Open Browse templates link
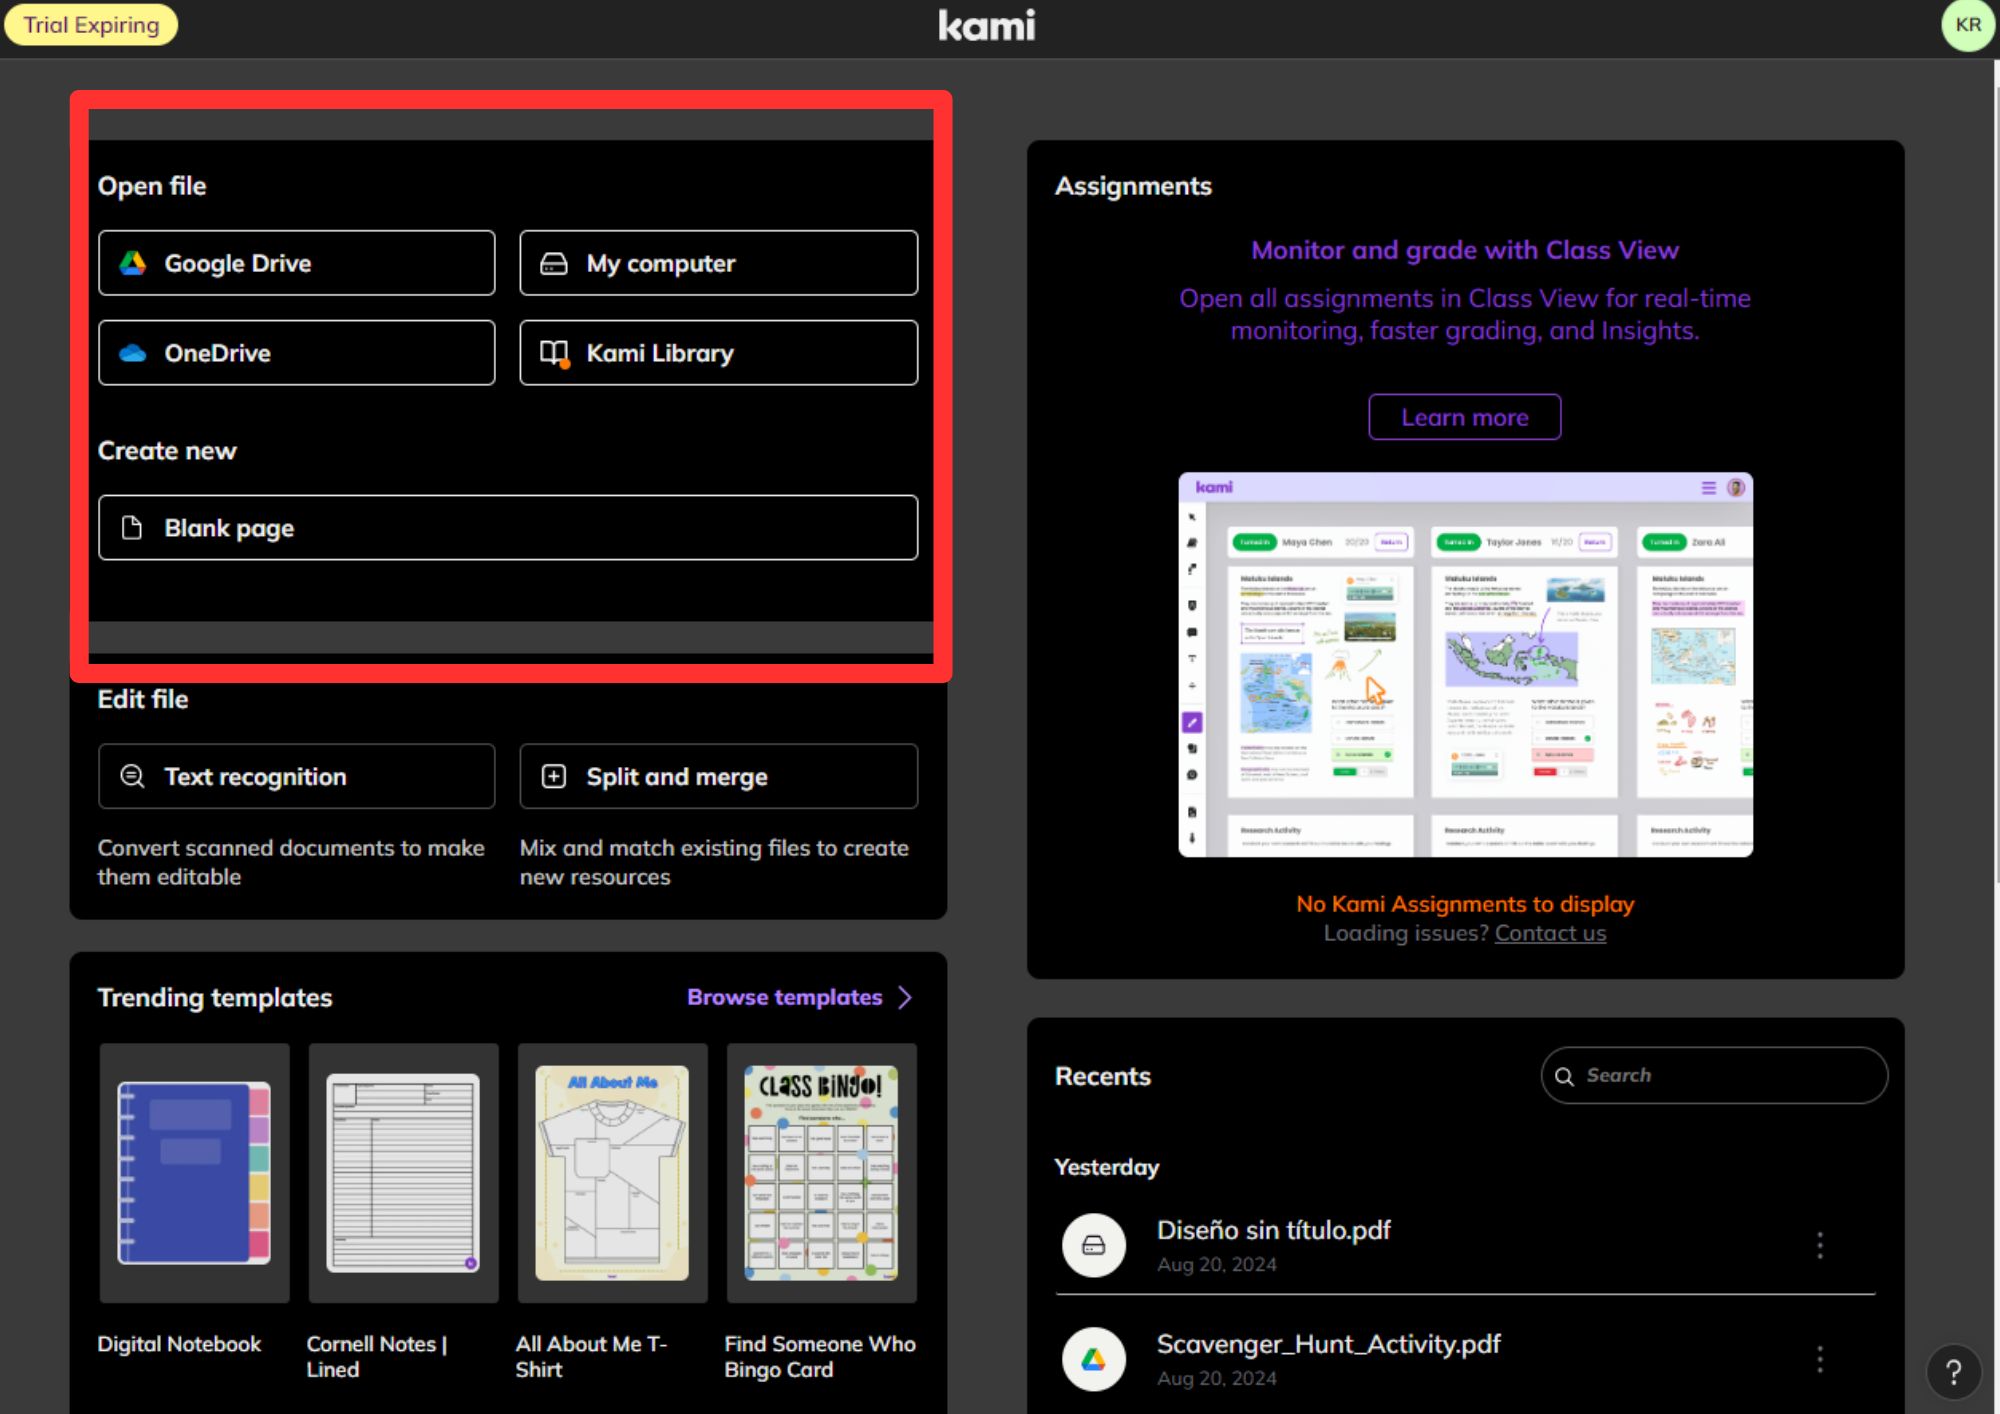Image resolution: width=2000 pixels, height=1414 pixels. click(784, 997)
